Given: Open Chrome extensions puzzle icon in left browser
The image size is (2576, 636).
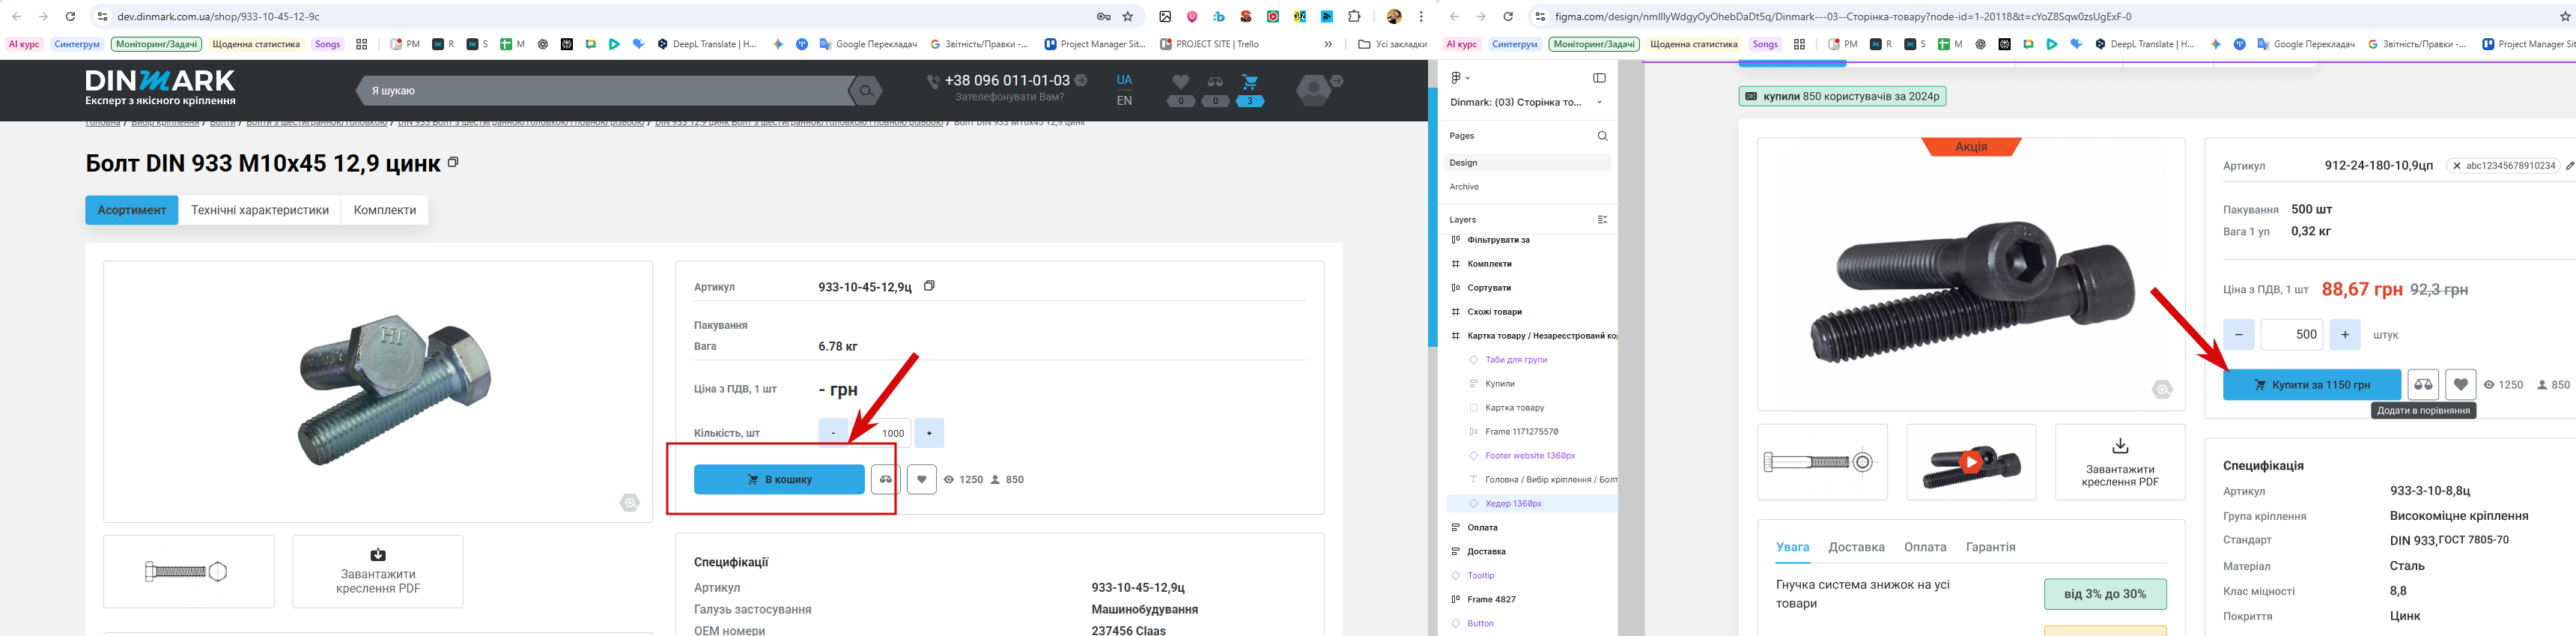Looking at the screenshot, I should click(1354, 17).
